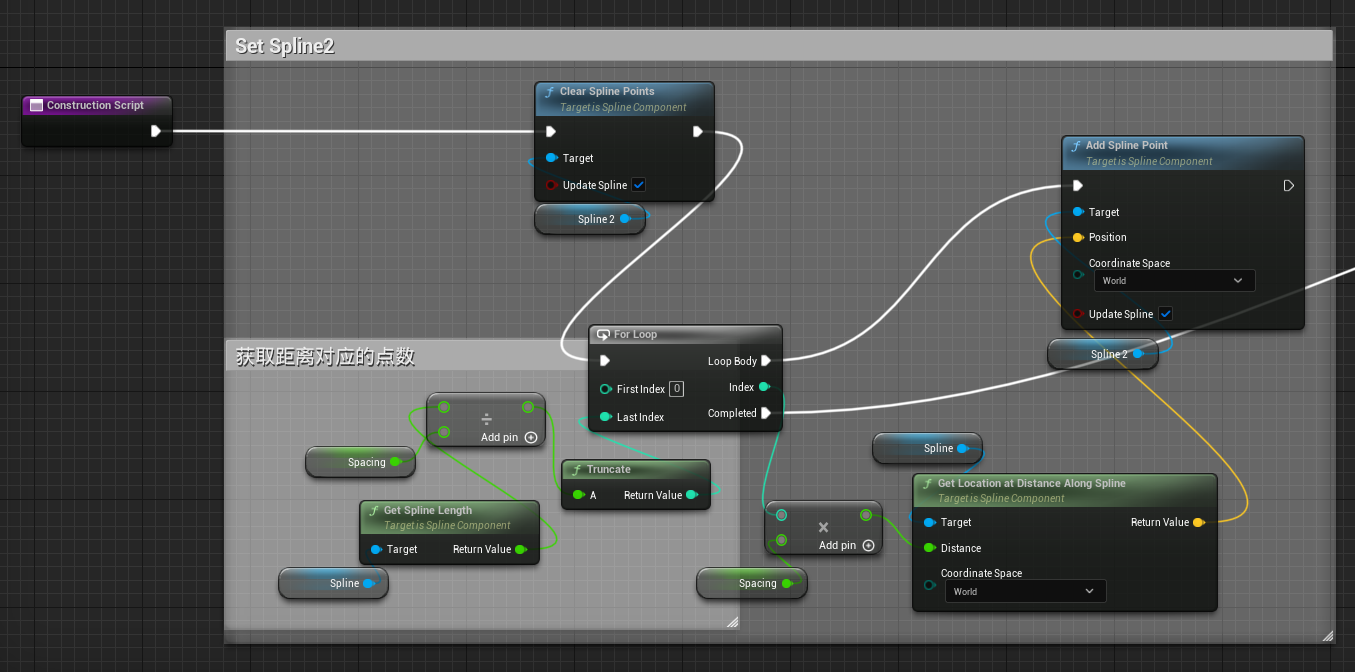Click Update Spline boolean pin on Add Spline Point
Image resolution: width=1355 pixels, height=672 pixels.
pyautogui.click(x=1077, y=314)
